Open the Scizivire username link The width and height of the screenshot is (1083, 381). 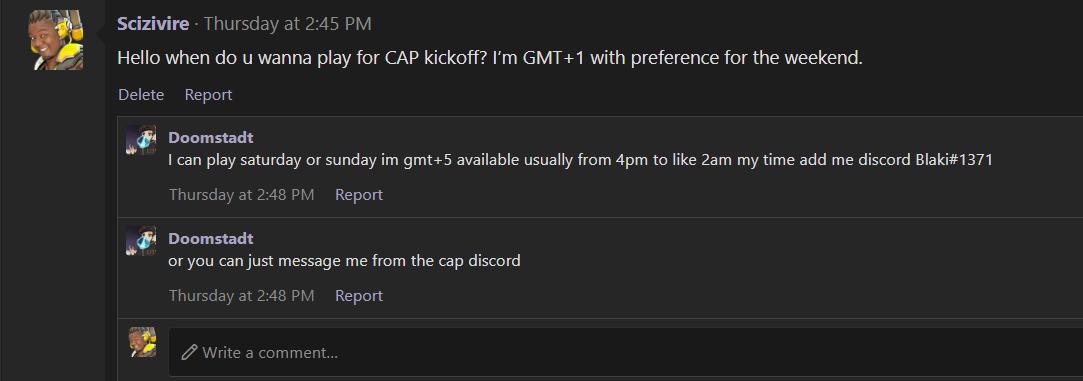click(153, 24)
